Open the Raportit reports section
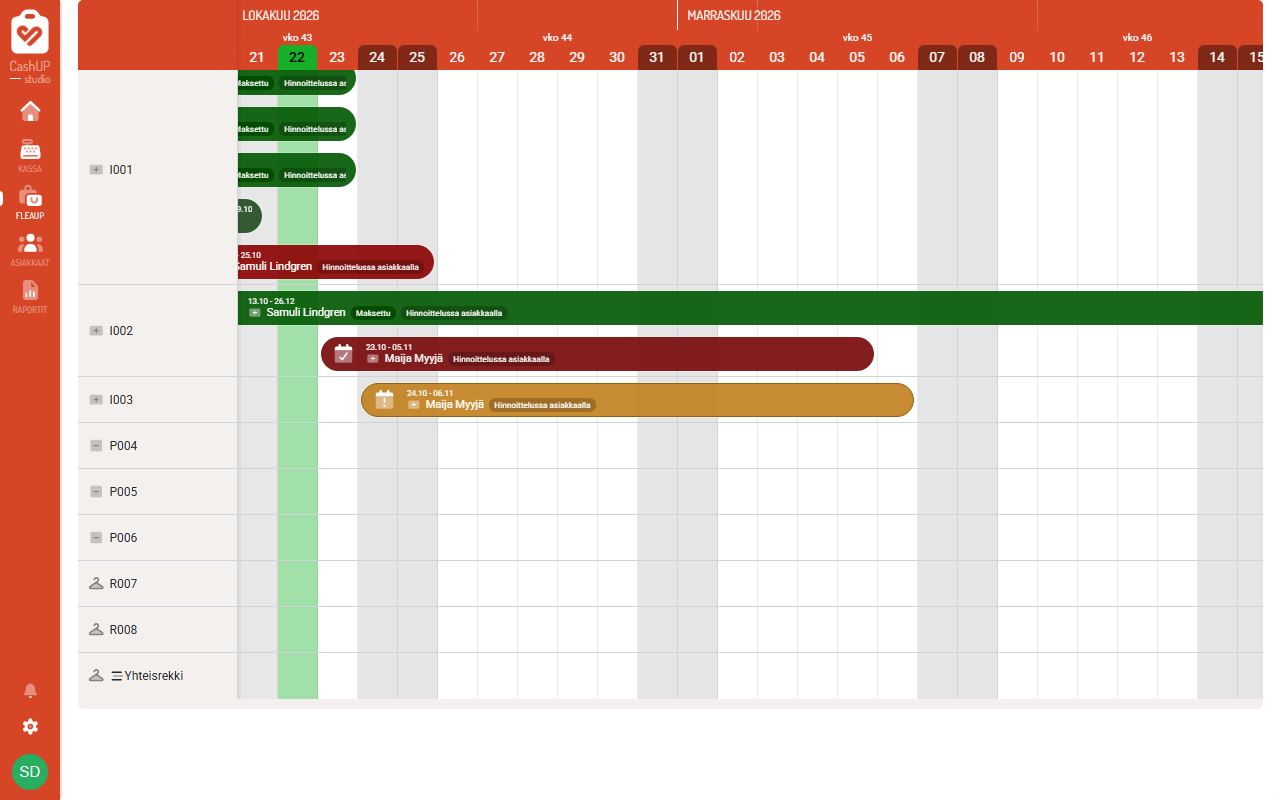The width and height of the screenshot is (1280, 800). click(30, 297)
